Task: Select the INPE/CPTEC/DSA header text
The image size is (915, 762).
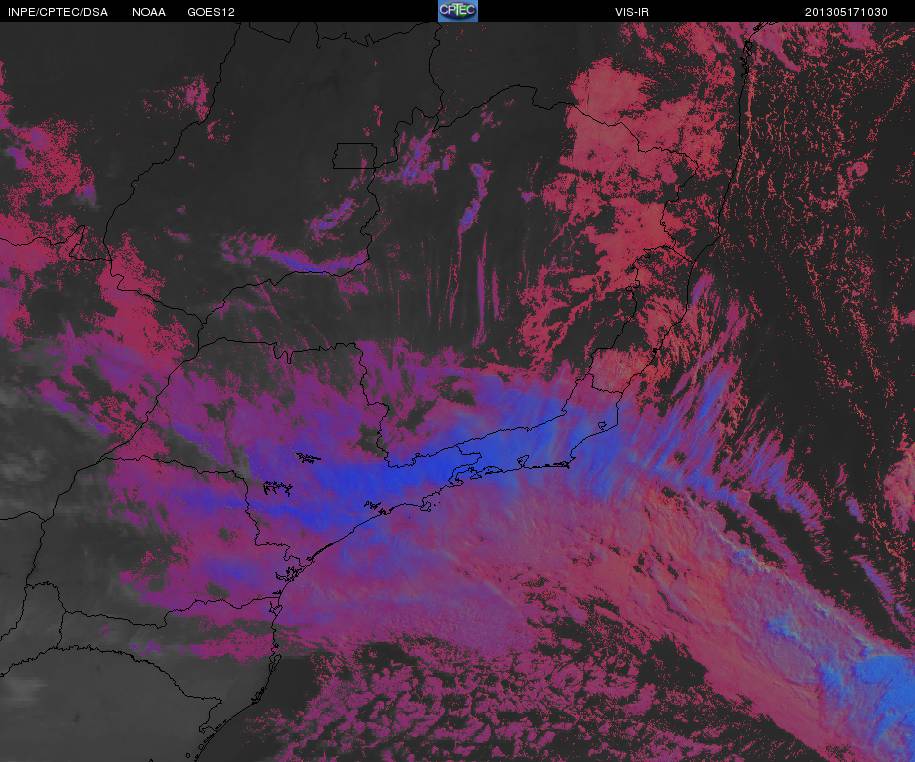Action: (58, 12)
